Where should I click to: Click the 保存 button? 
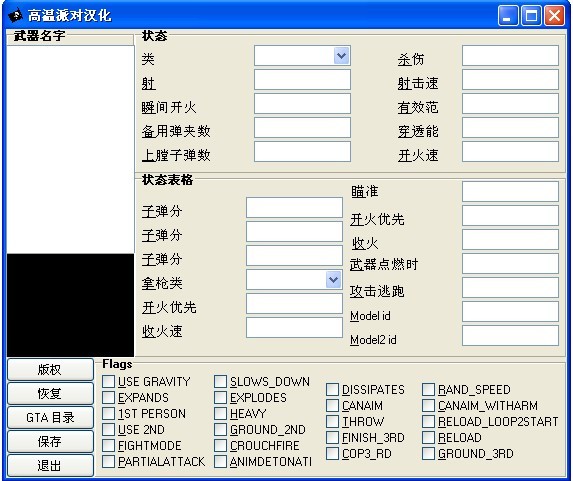tap(50, 442)
